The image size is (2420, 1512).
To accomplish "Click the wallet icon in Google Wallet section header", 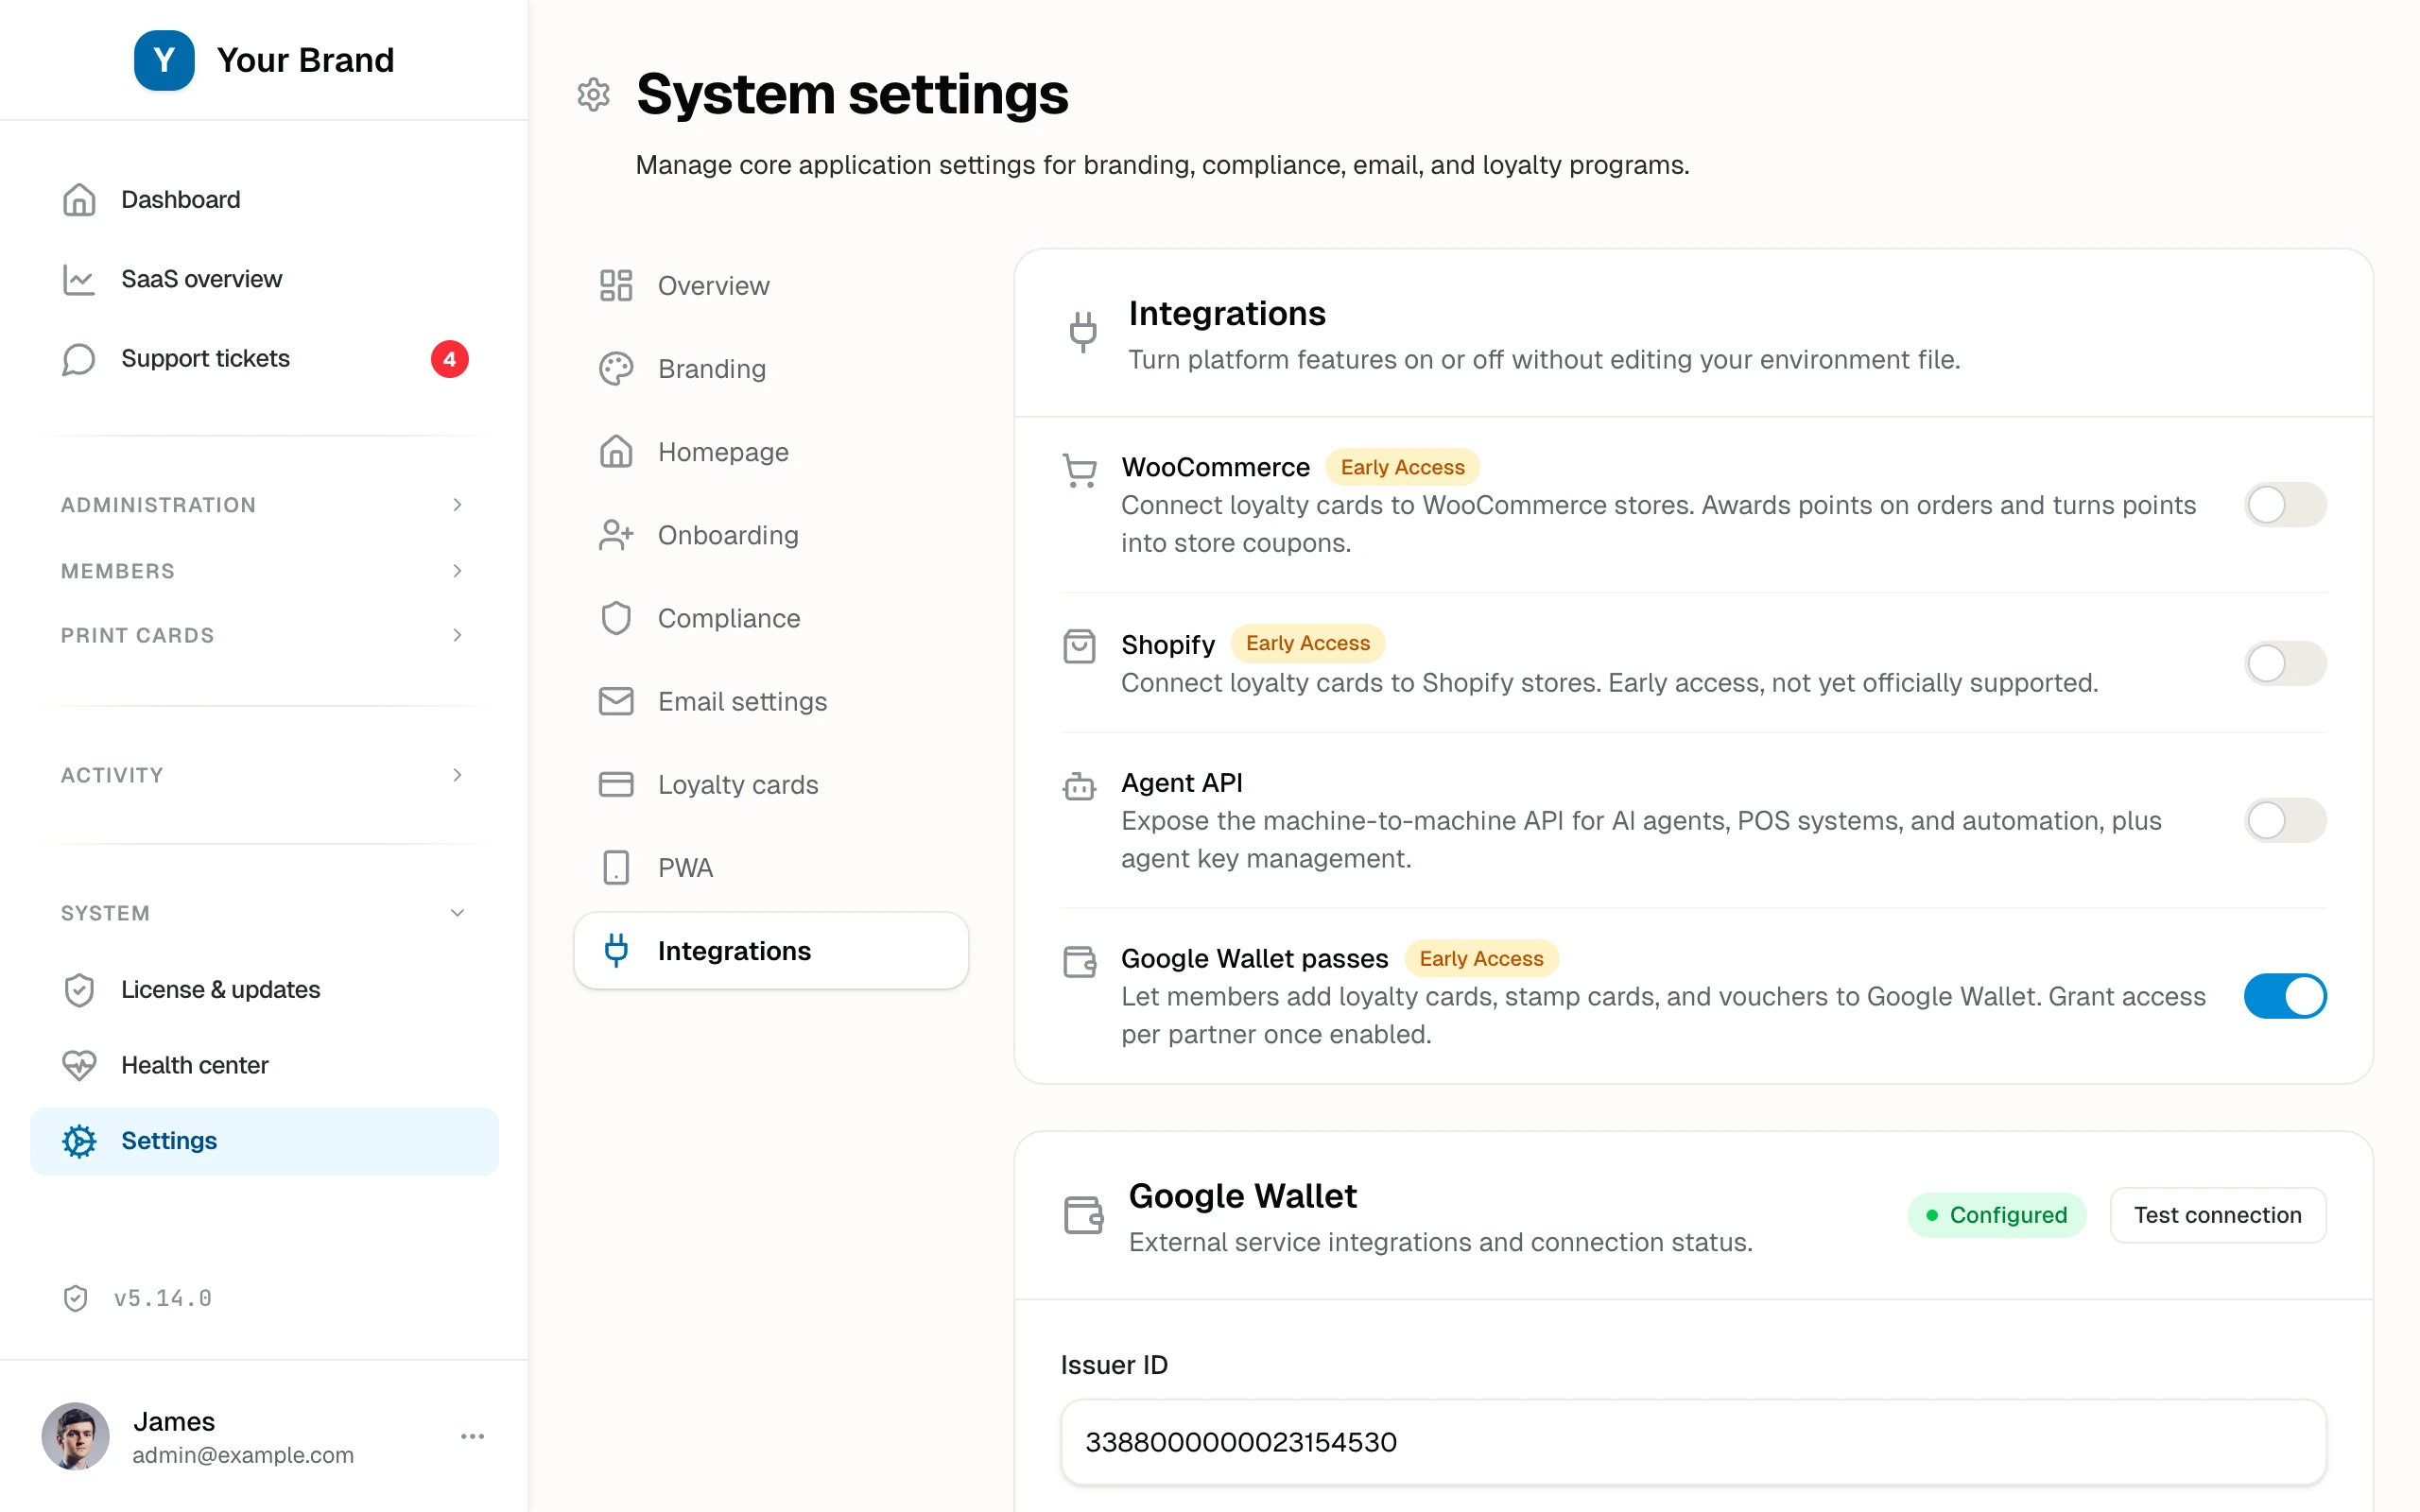I will tap(1083, 1215).
